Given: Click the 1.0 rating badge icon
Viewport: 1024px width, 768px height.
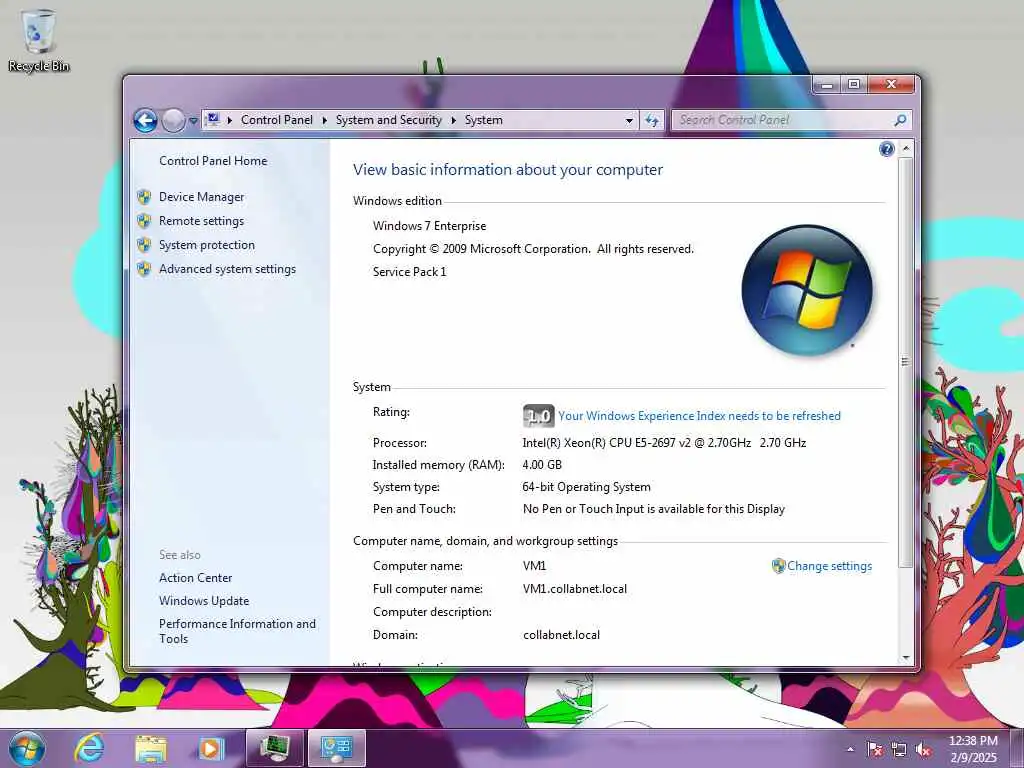Looking at the screenshot, I should coord(538,416).
